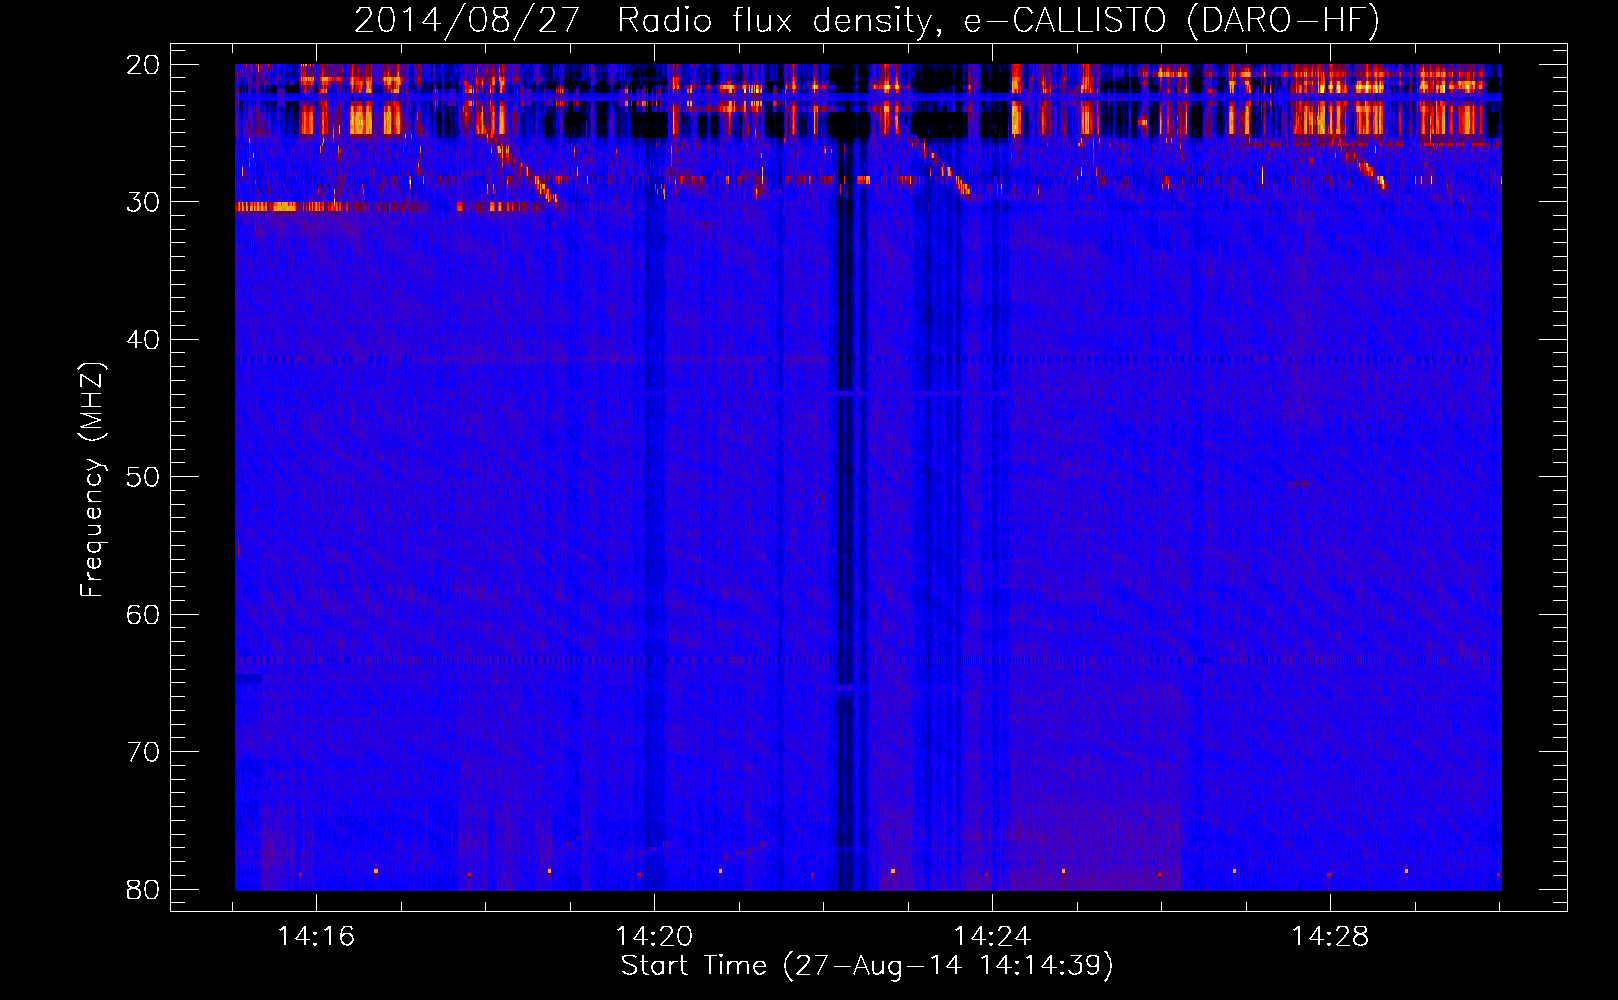Click the 14:20 time tick label
Viewport: 1618px width, 1000px height.
(x=654, y=937)
